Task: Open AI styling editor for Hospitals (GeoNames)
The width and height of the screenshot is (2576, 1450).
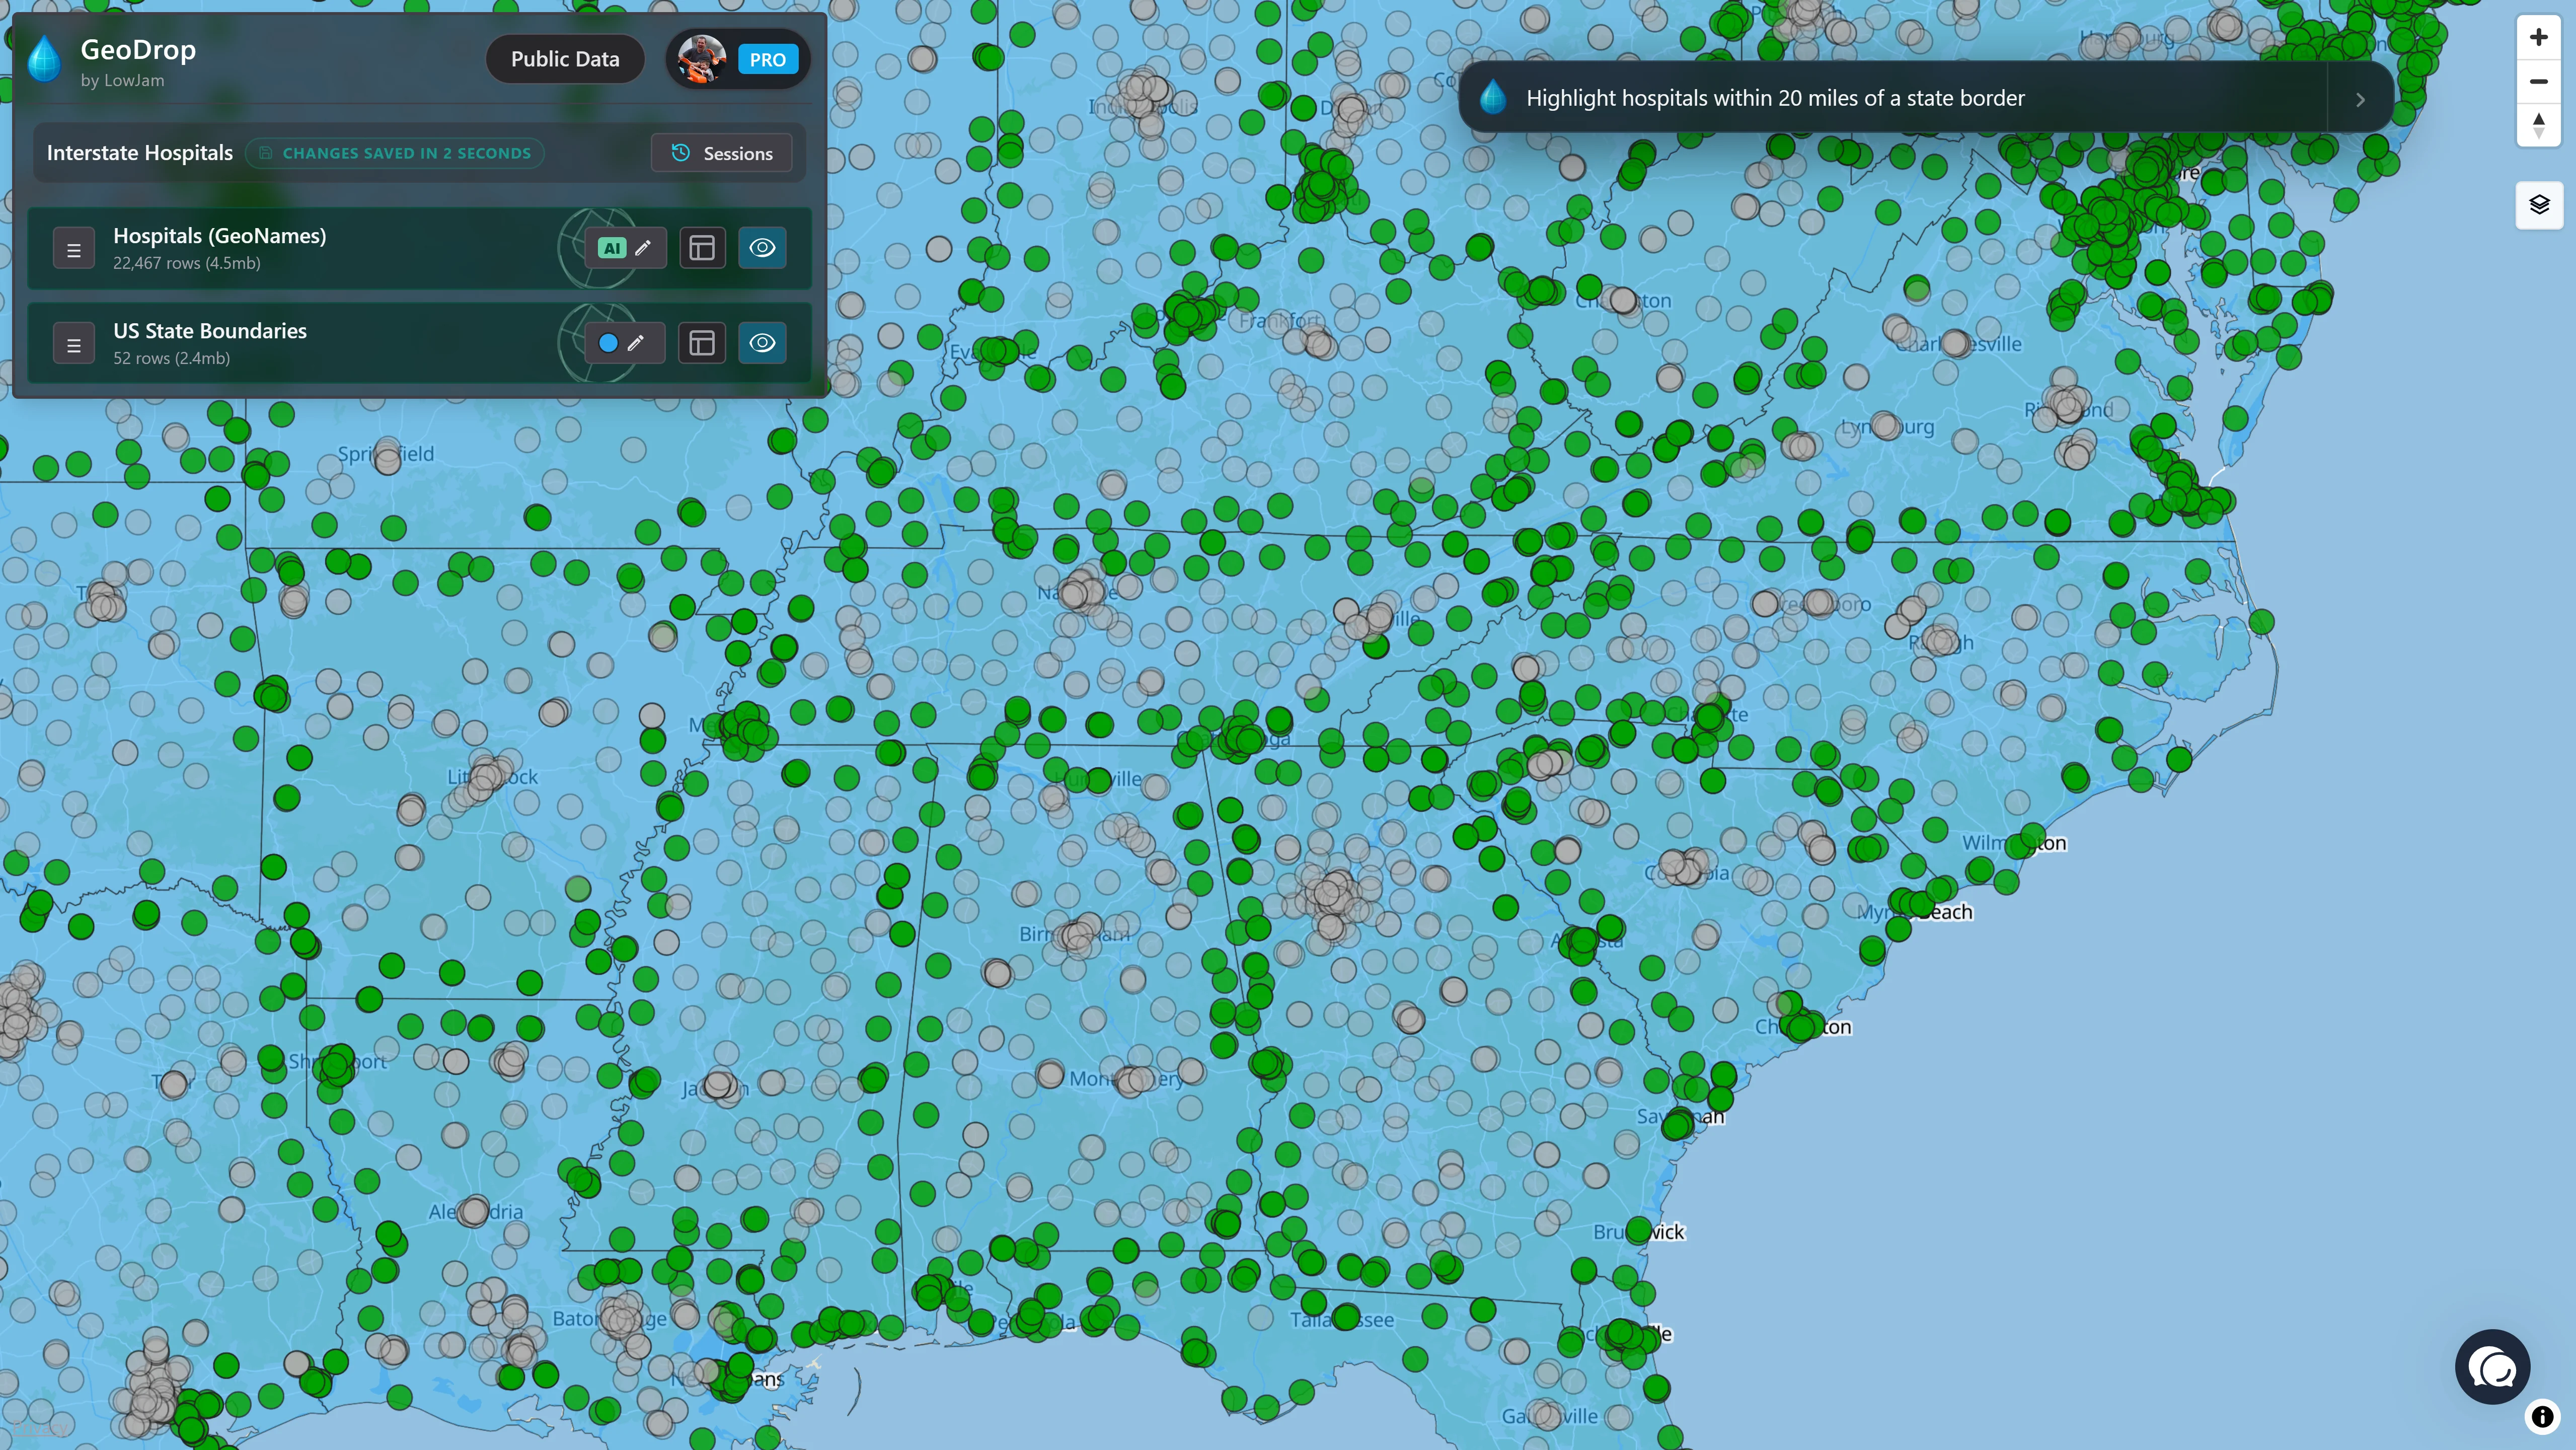Action: pyautogui.click(x=612, y=248)
